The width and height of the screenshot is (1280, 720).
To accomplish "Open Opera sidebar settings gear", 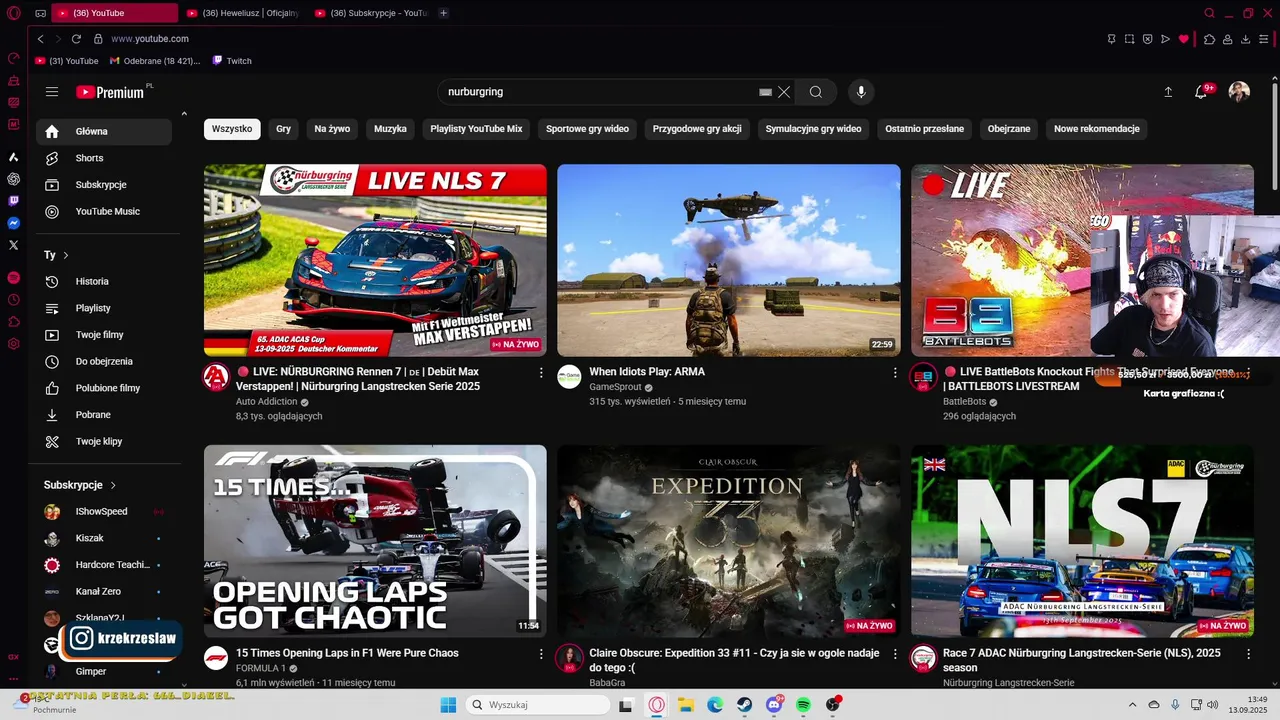I will point(14,344).
